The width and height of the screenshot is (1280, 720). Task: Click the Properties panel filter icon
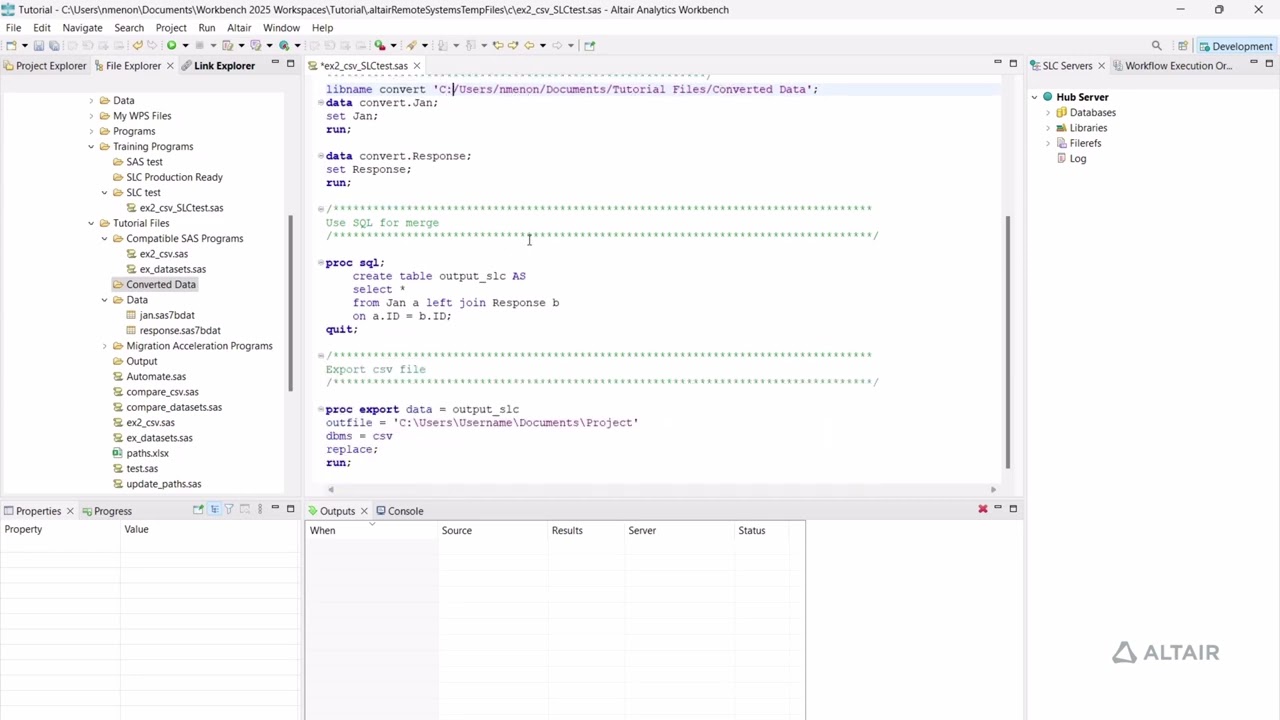point(229,510)
